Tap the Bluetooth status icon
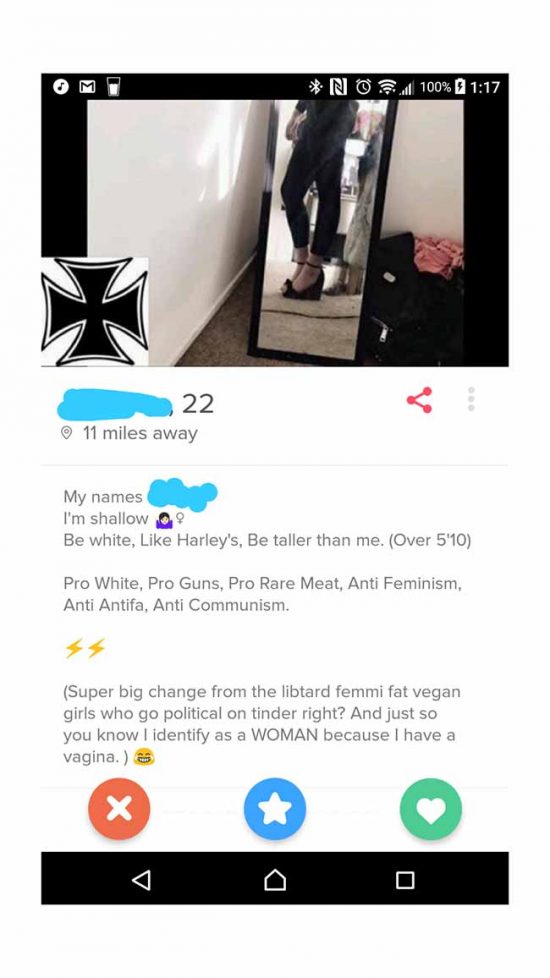550x978 pixels. click(315, 87)
